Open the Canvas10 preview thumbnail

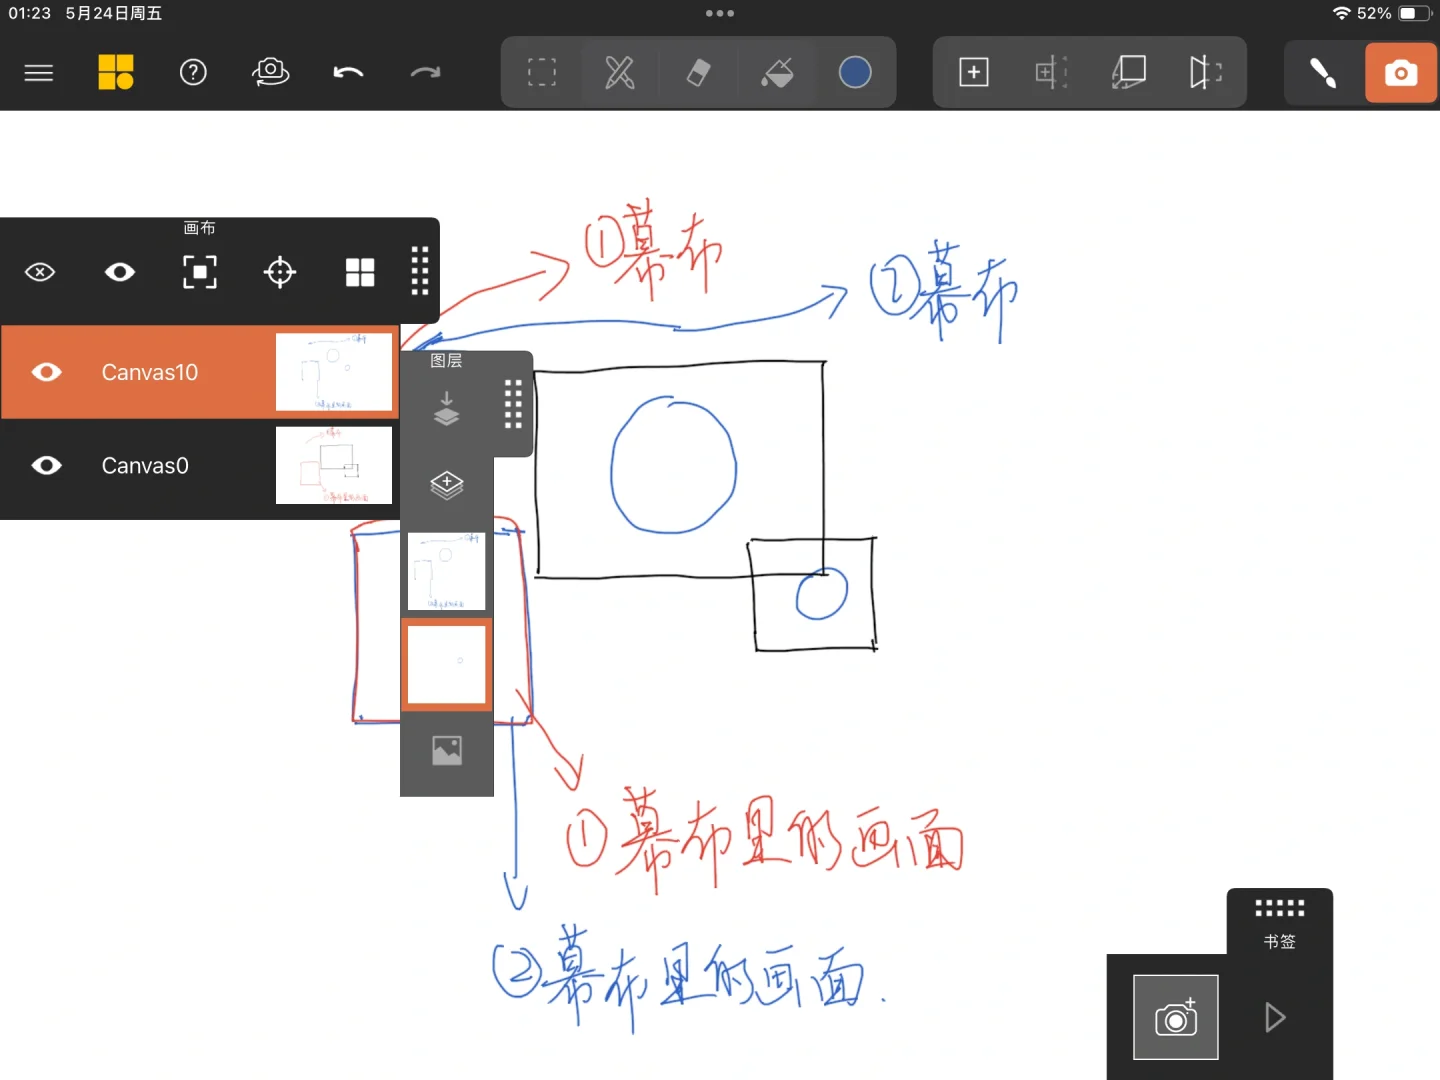334,372
